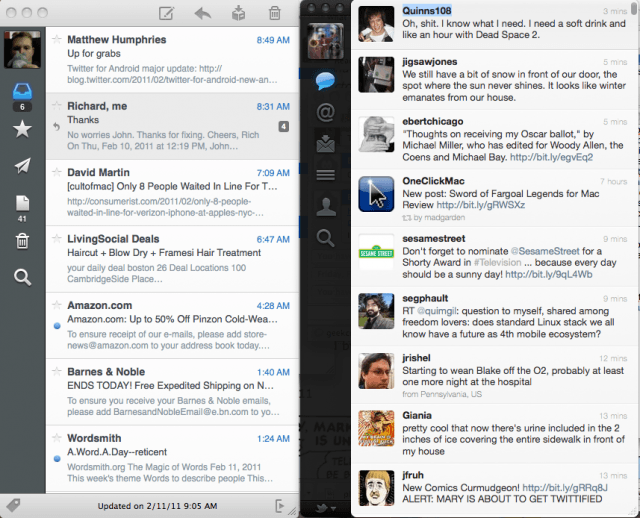The width and height of the screenshot is (640, 518).
Task: Archive message with the box icon
Action: point(239,13)
